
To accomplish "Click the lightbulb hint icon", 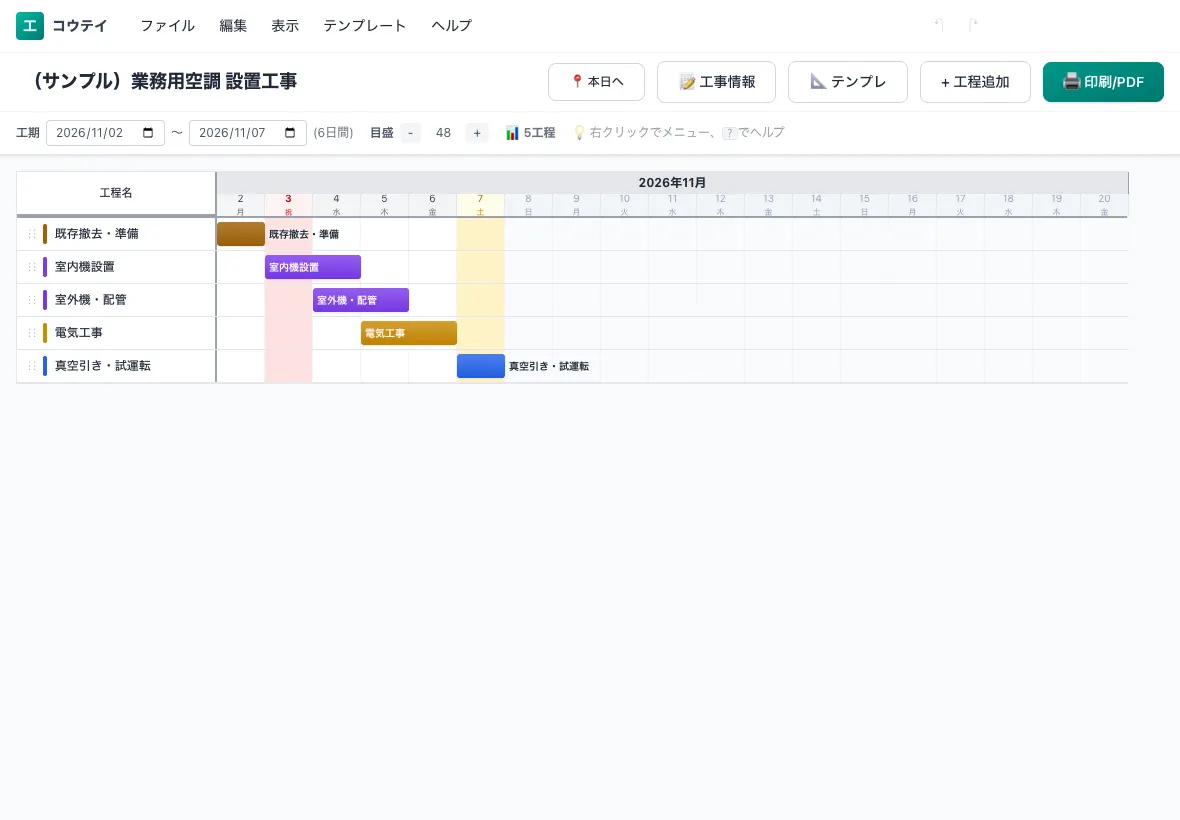I will click(x=579, y=132).
